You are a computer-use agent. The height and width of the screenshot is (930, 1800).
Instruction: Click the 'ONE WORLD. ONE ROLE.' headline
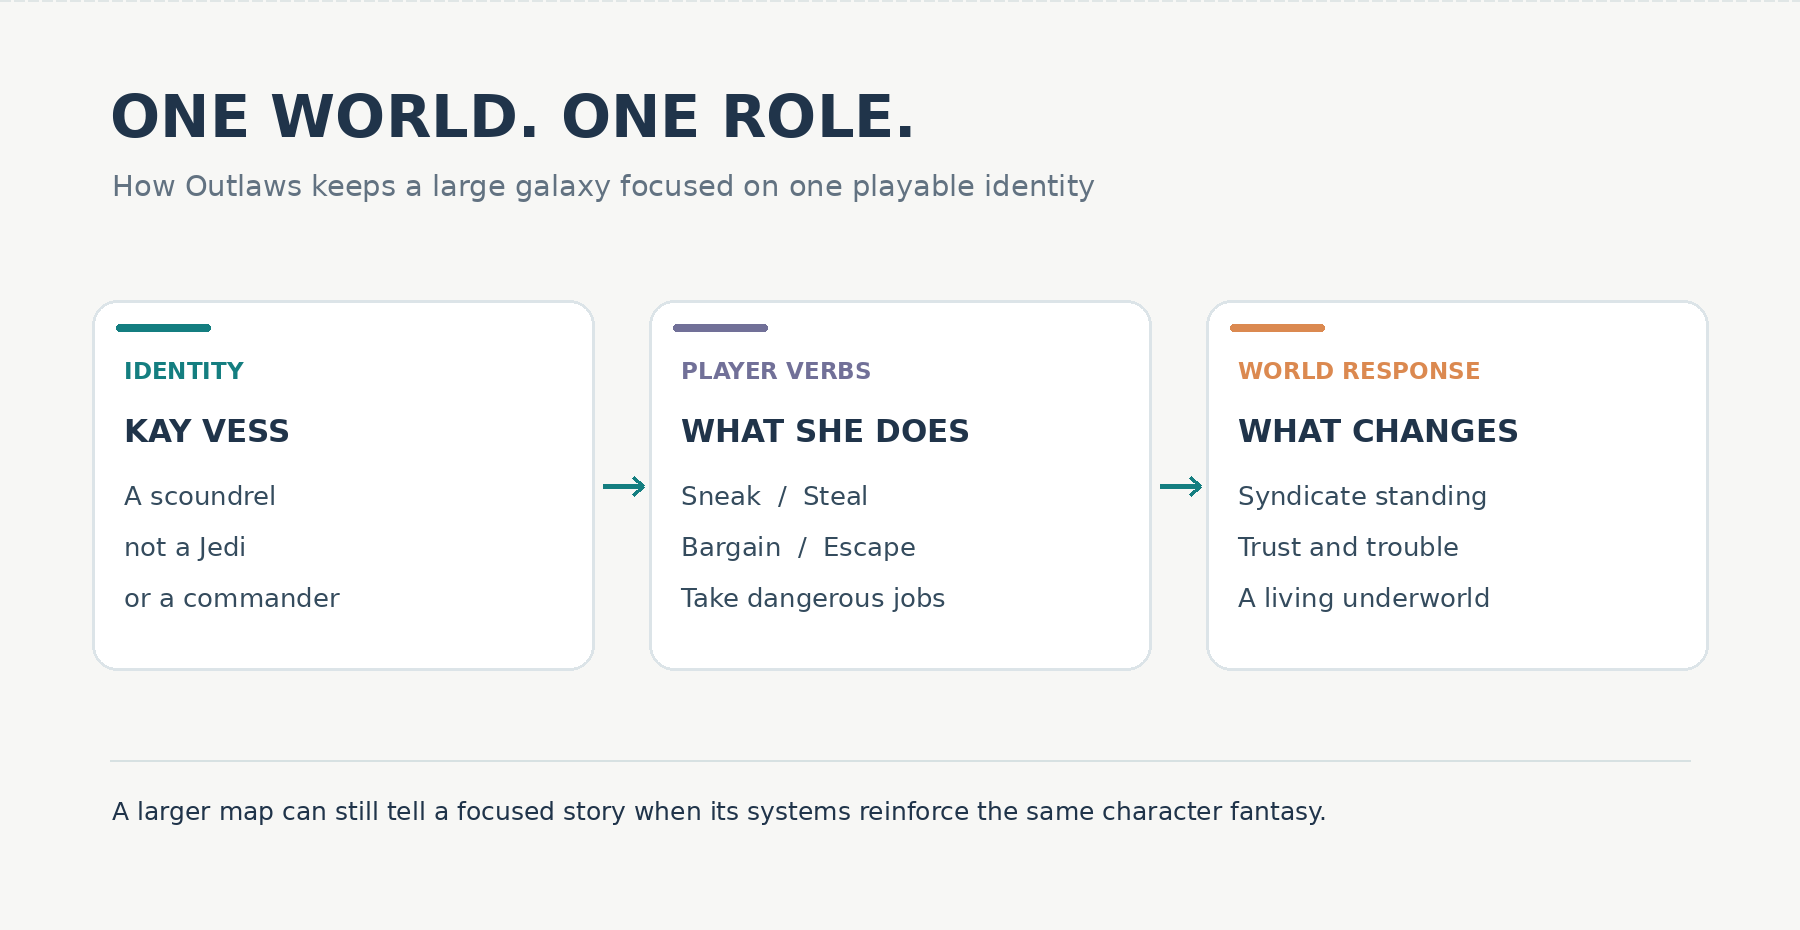[x=513, y=117]
